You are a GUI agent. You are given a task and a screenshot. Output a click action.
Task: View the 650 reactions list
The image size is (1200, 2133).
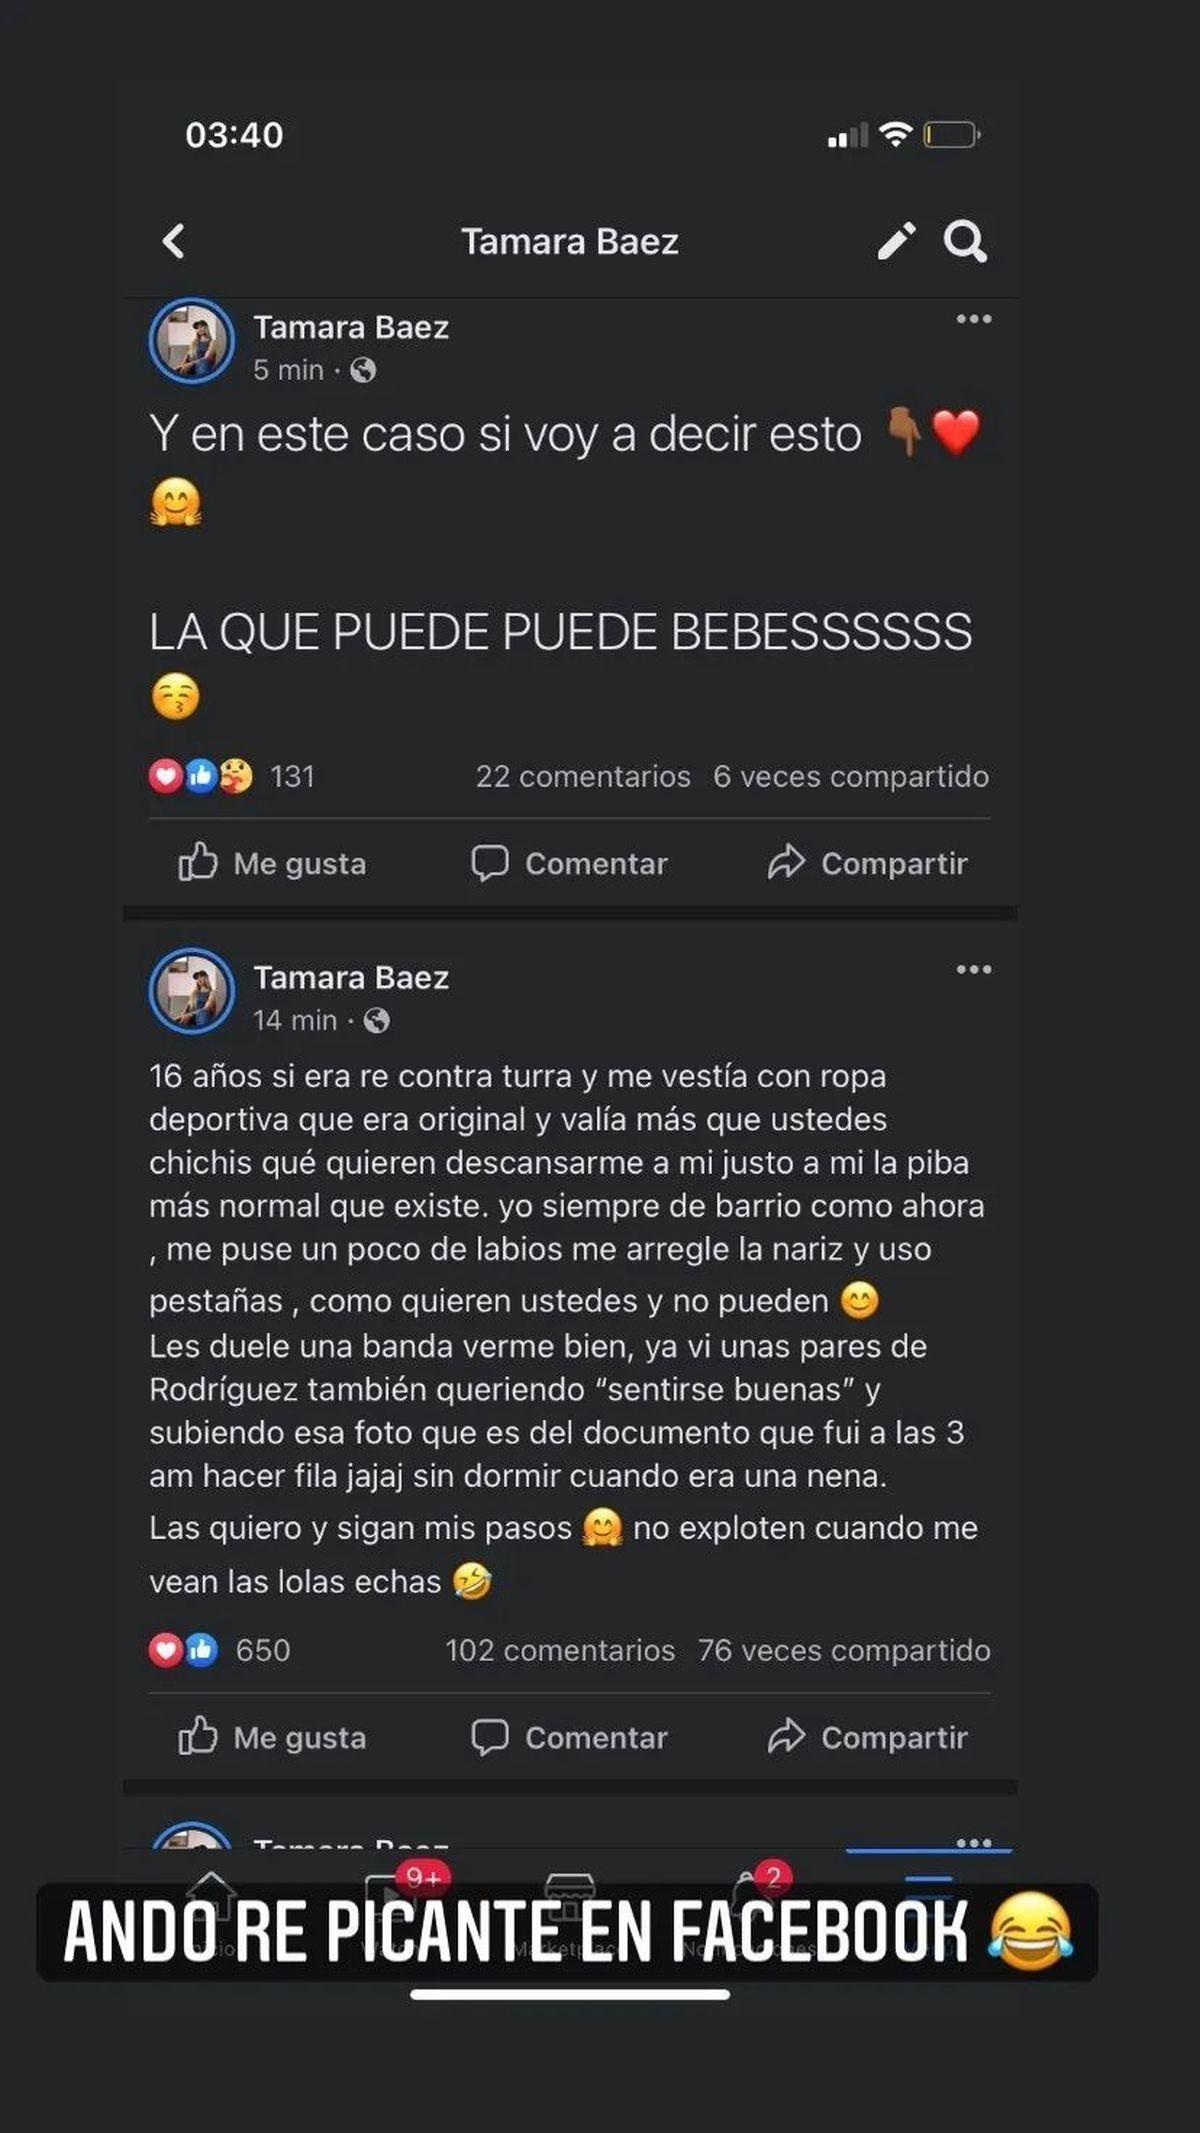click(220, 1650)
